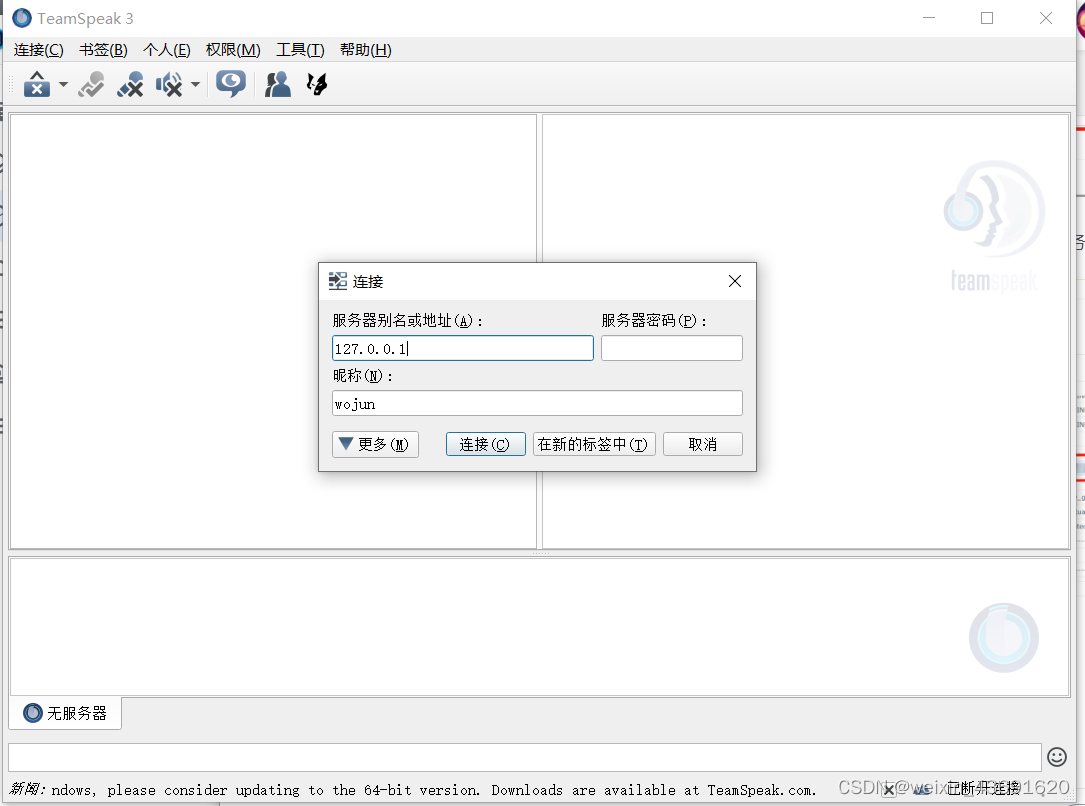Open the dropdown arrow beside mute speakers

(195, 84)
